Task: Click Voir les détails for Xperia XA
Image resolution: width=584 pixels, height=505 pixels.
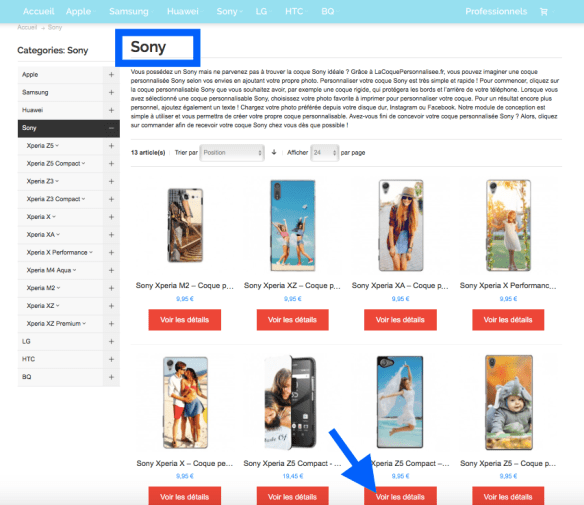Action: click(x=400, y=320)
